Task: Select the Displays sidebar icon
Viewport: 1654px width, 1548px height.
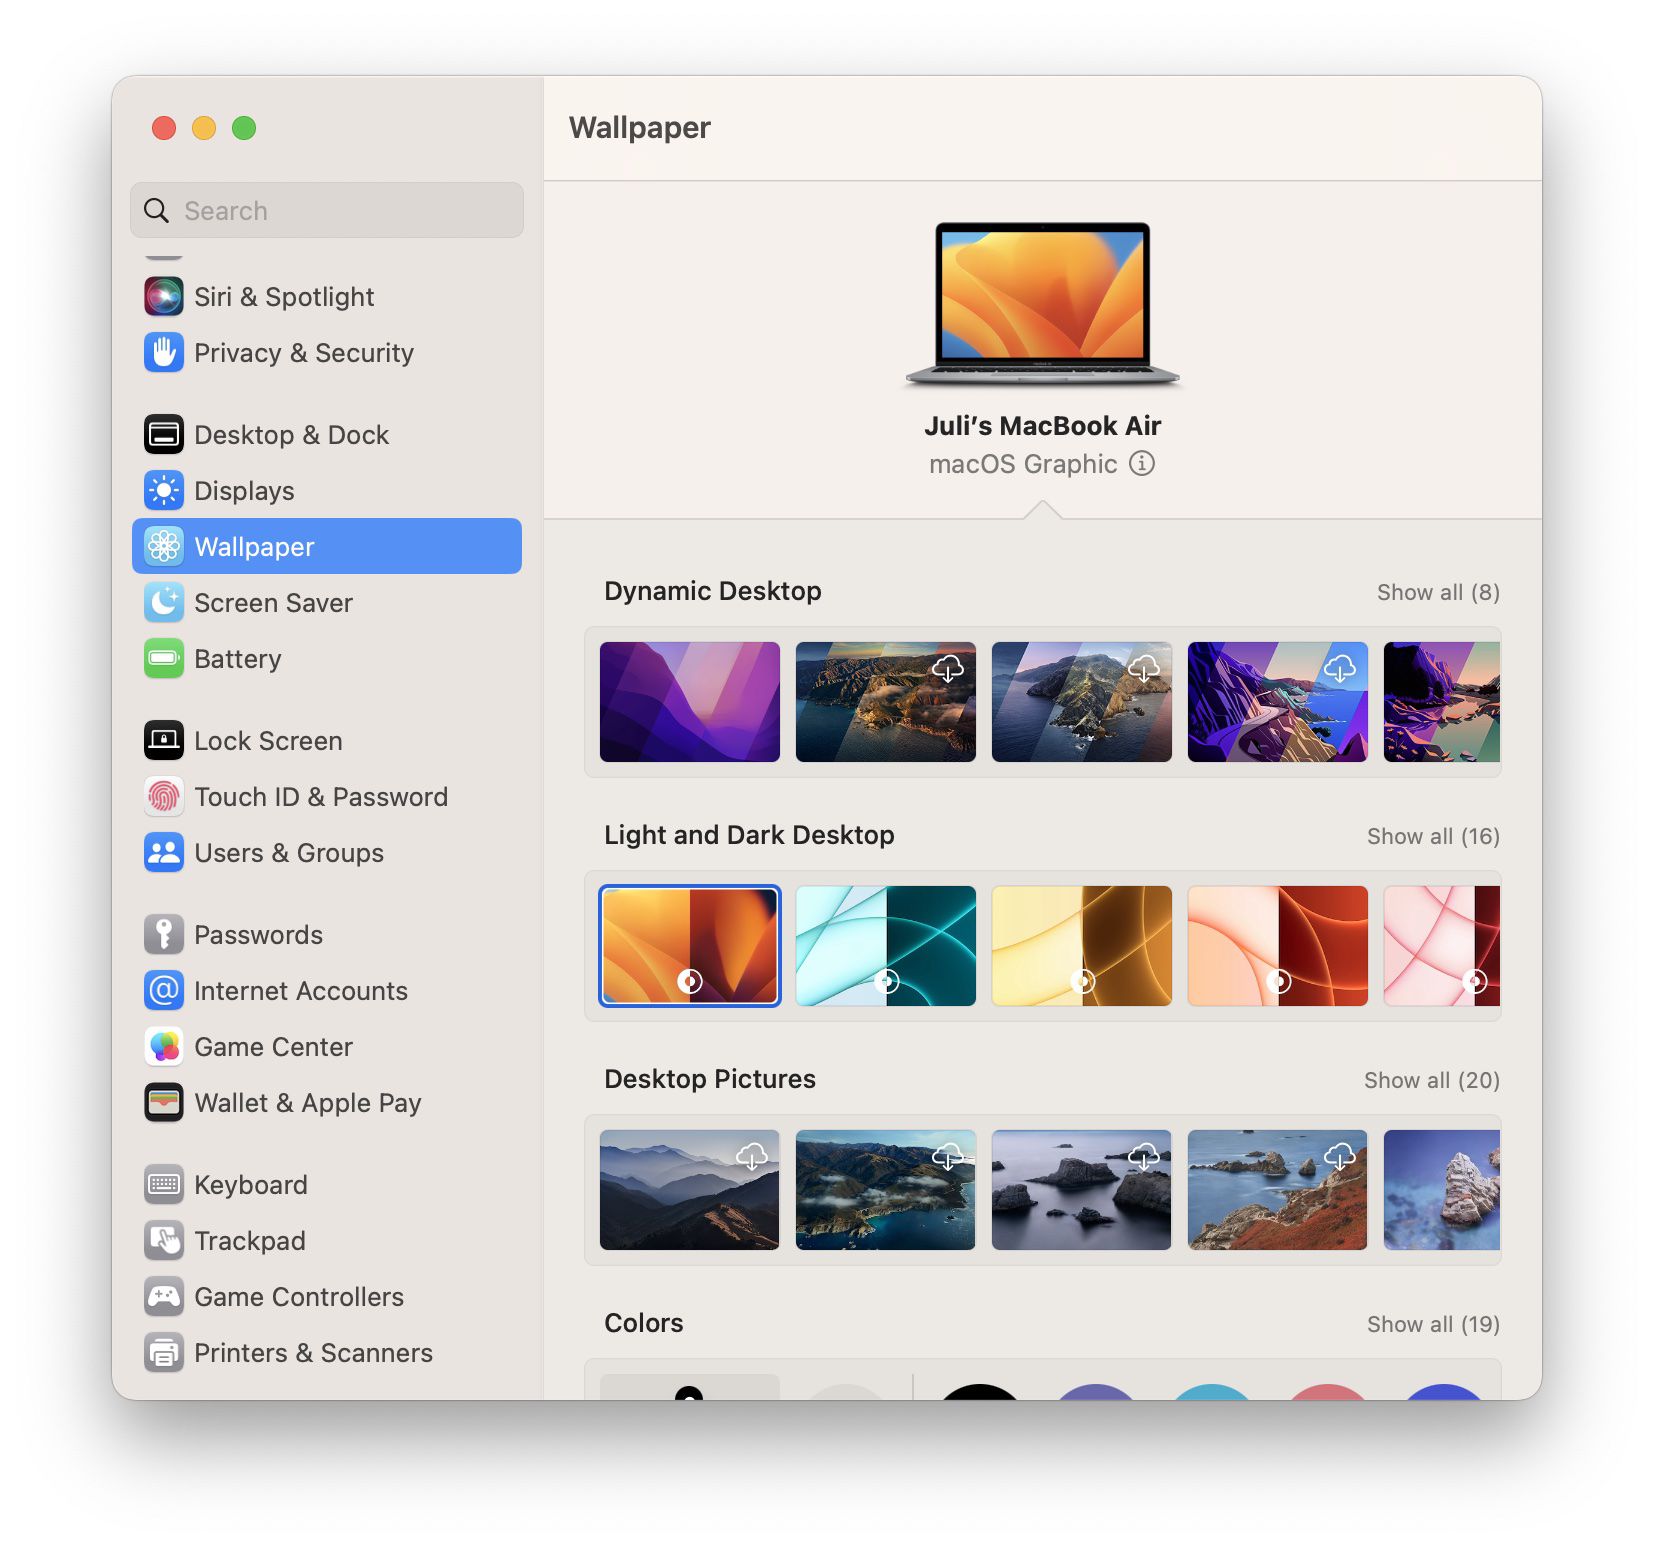Action: [x=163, y=490]
